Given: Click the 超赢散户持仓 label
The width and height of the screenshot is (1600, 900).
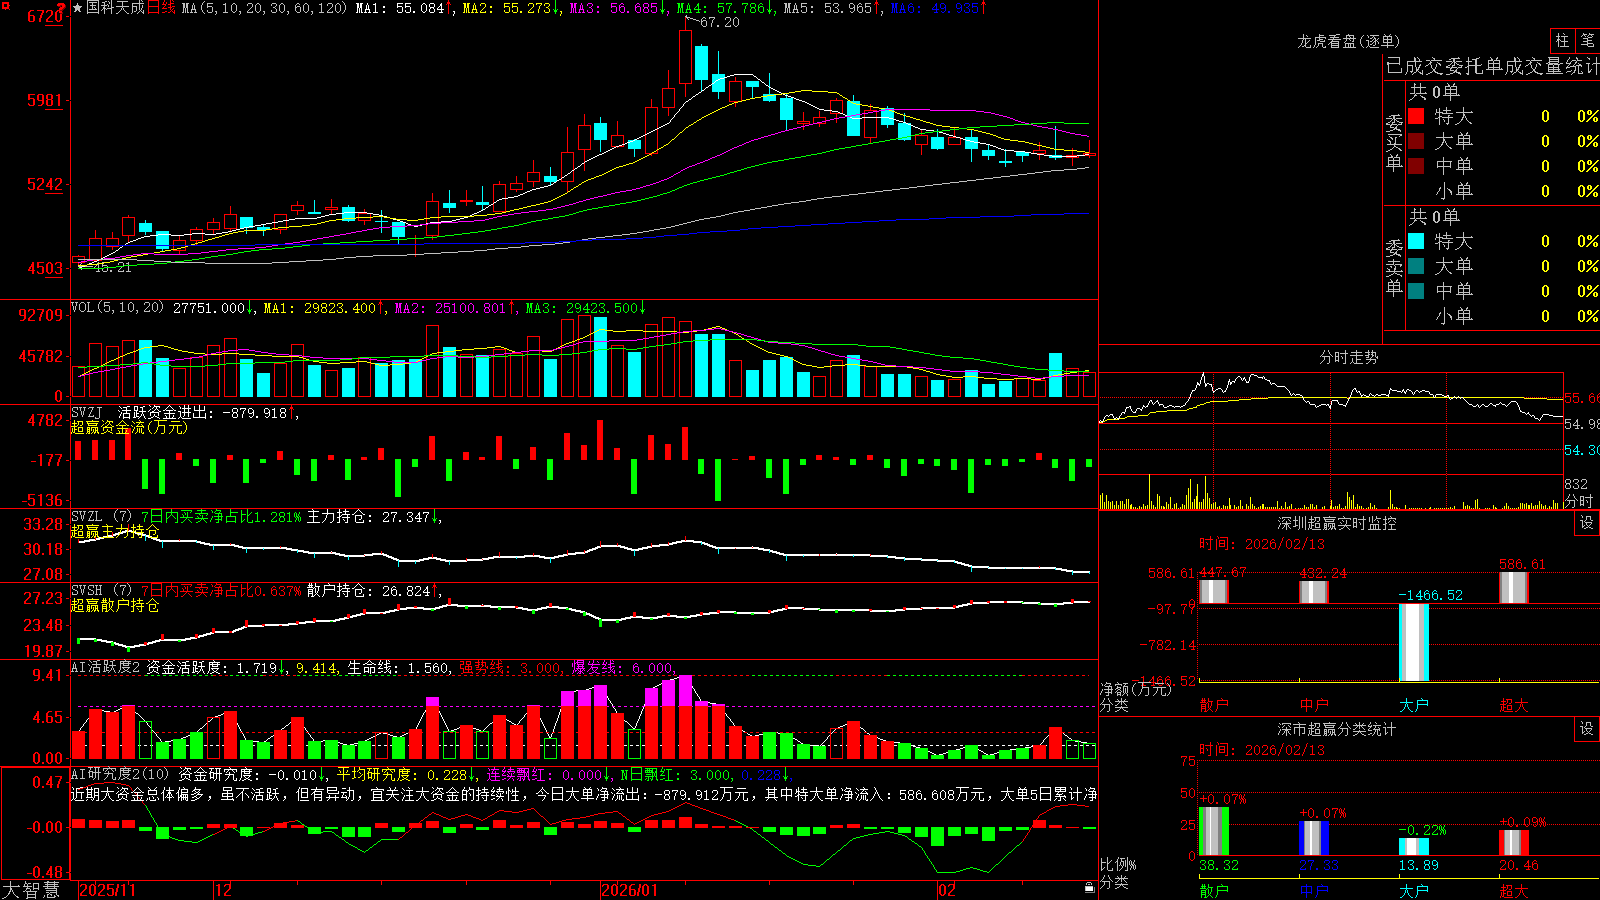Looking at the screenshot, I should tap(115, 605).
